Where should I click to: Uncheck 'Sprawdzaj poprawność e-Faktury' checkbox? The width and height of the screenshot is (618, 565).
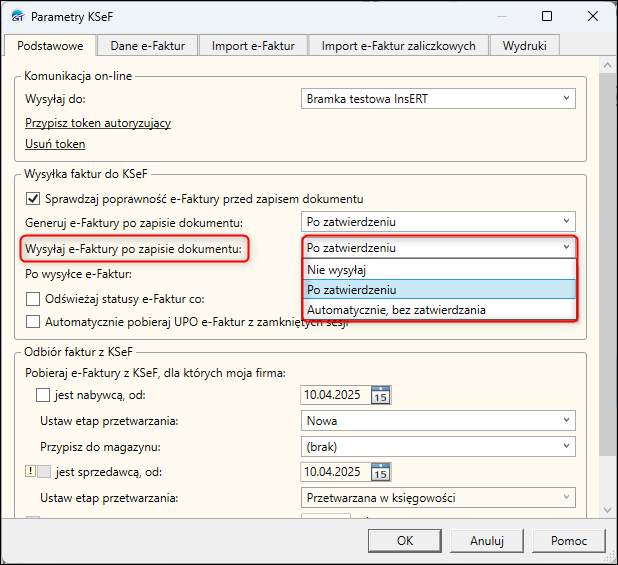[33, 198]
